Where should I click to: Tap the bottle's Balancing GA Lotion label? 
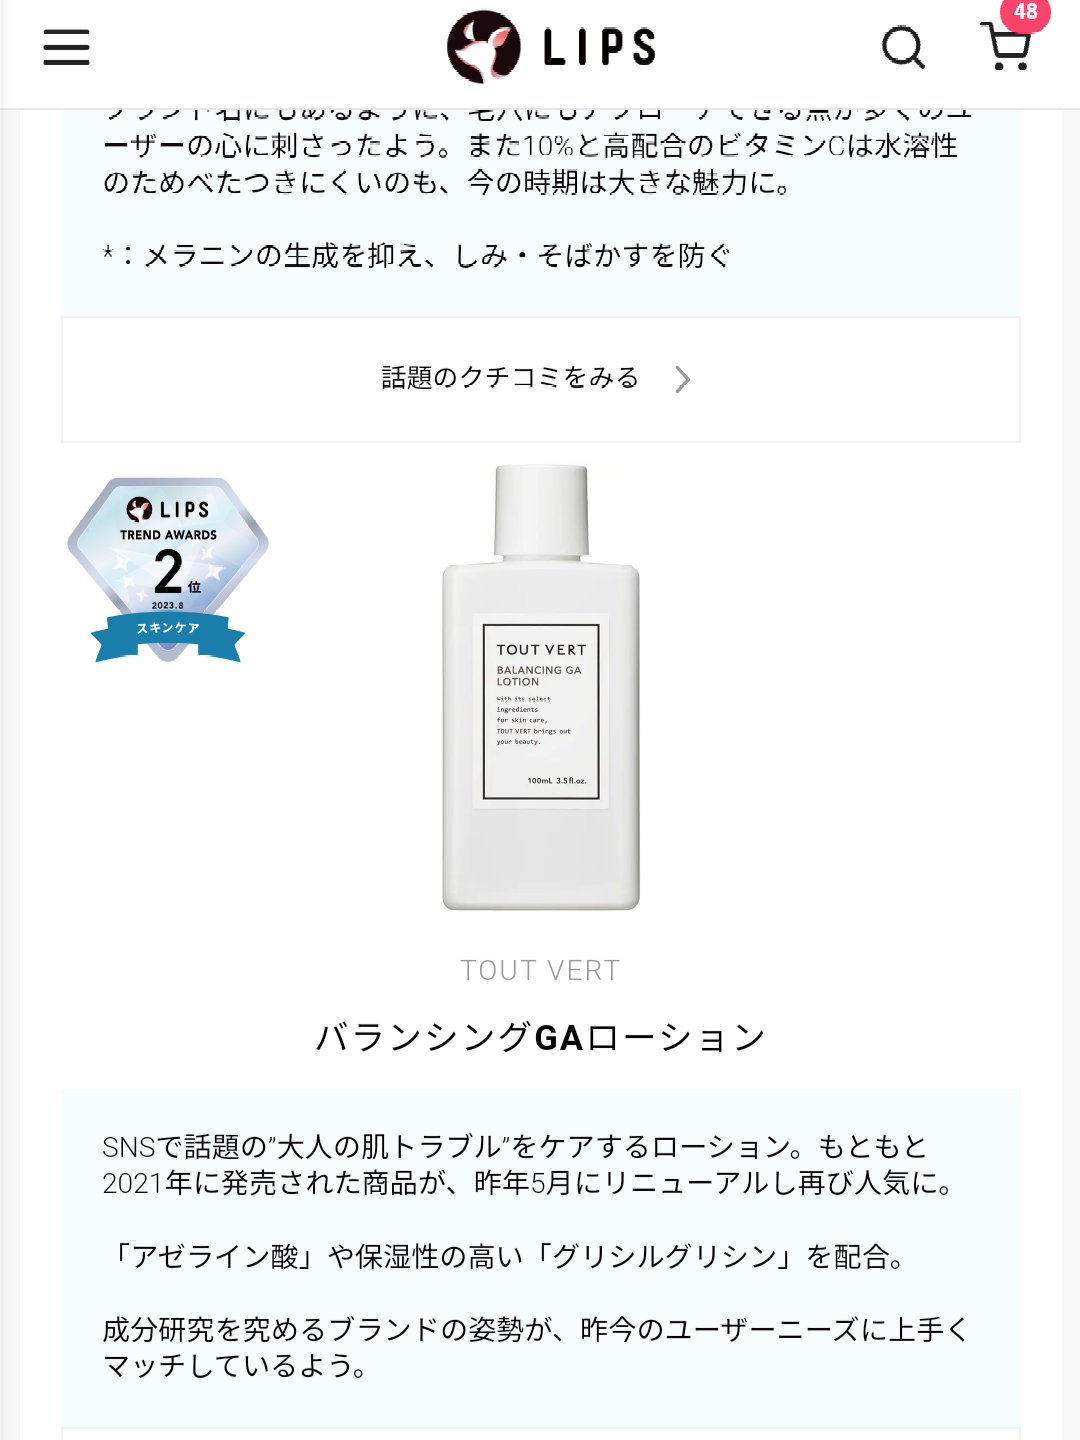click(541, 711)
